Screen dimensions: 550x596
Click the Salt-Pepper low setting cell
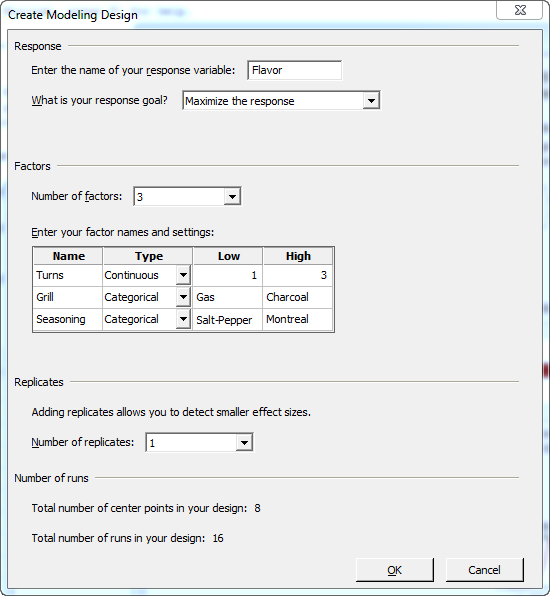click(228, 319)
